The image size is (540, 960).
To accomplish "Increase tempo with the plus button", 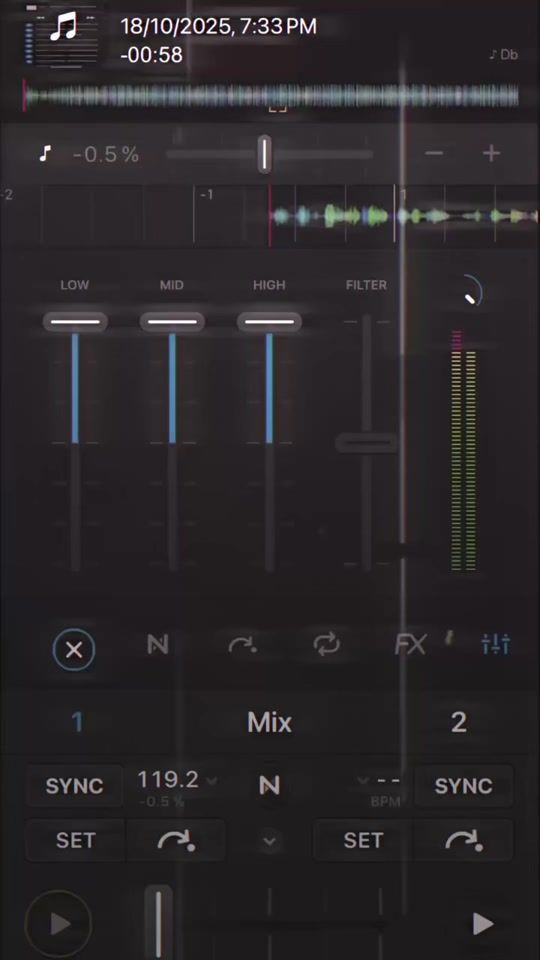I will click(492, 153).
